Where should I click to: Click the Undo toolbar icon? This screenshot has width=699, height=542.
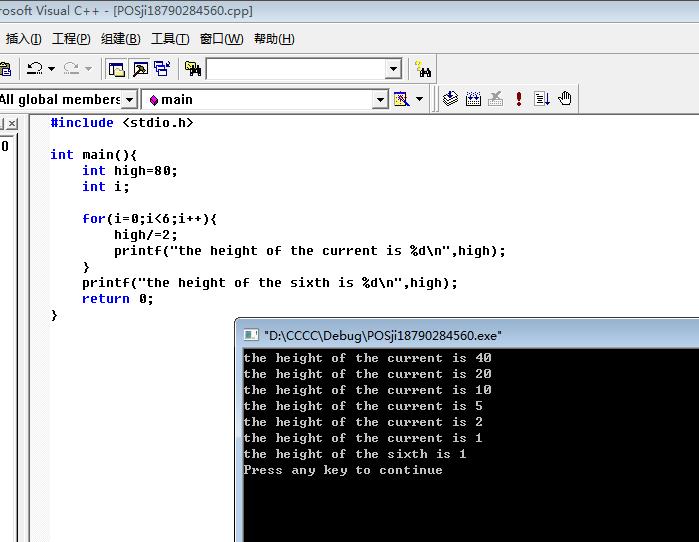[34, 69]
